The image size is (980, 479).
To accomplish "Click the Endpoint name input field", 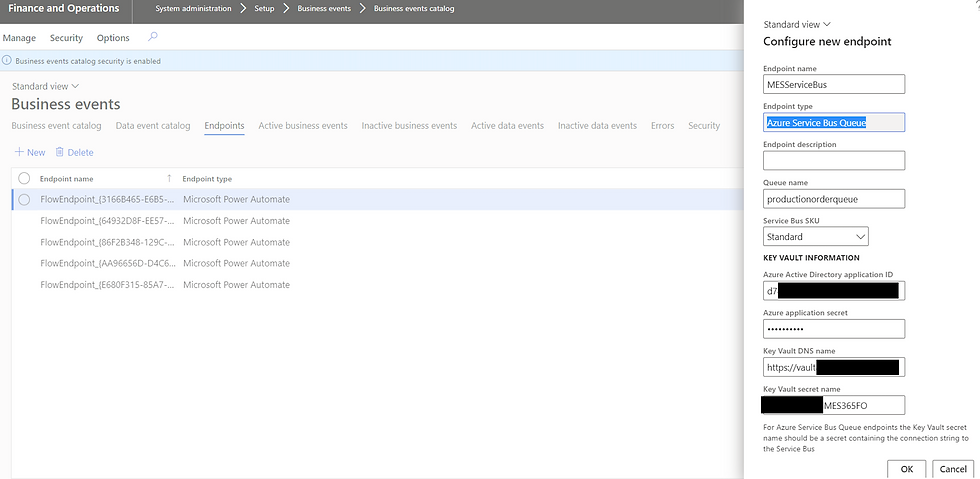I will click(x=834, y=84).
